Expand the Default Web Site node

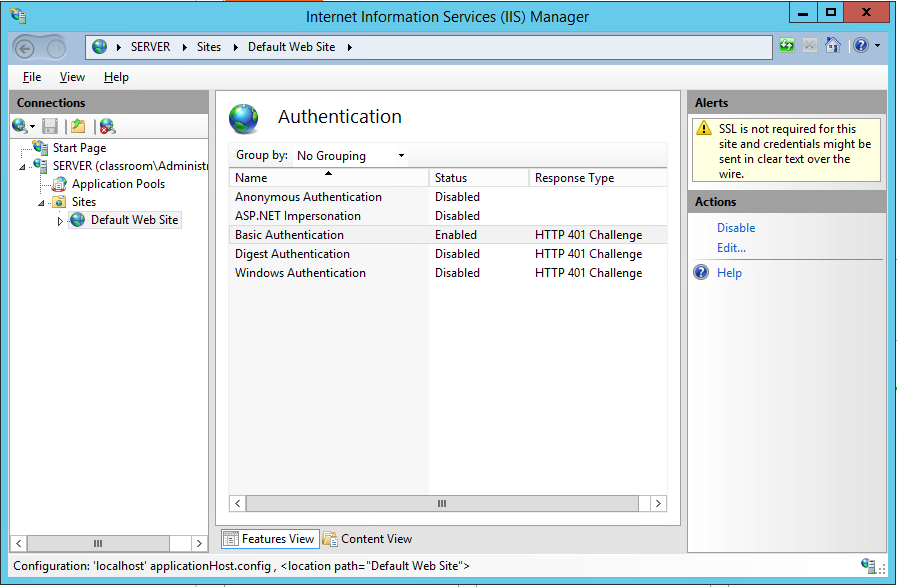[x=60, y=221]
